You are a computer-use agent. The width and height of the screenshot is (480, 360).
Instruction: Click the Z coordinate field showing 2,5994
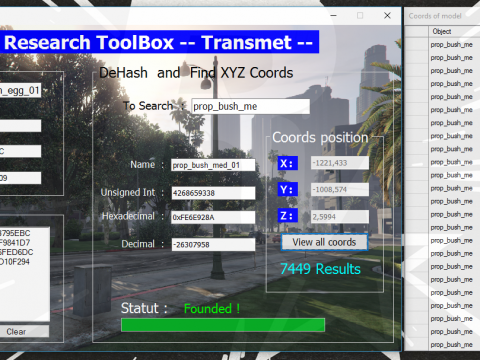[x=340, y=217]
